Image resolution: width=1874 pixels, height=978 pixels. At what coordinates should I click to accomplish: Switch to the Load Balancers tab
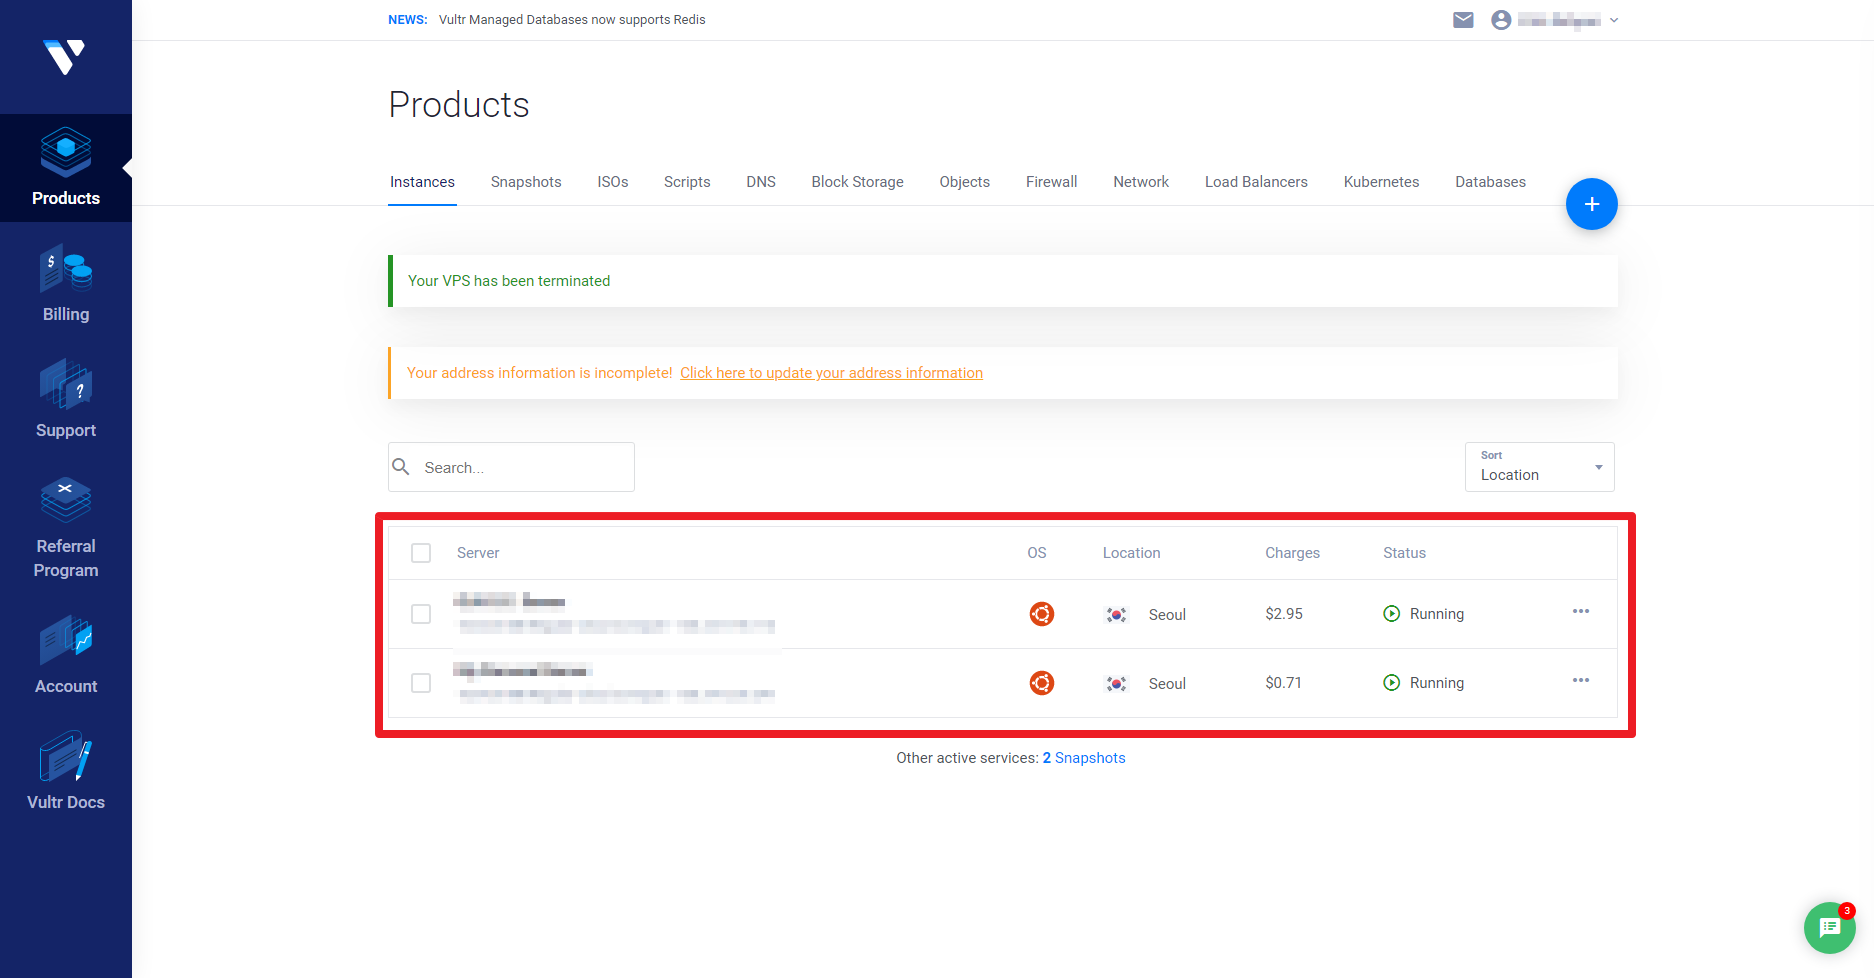point(1256,182)
